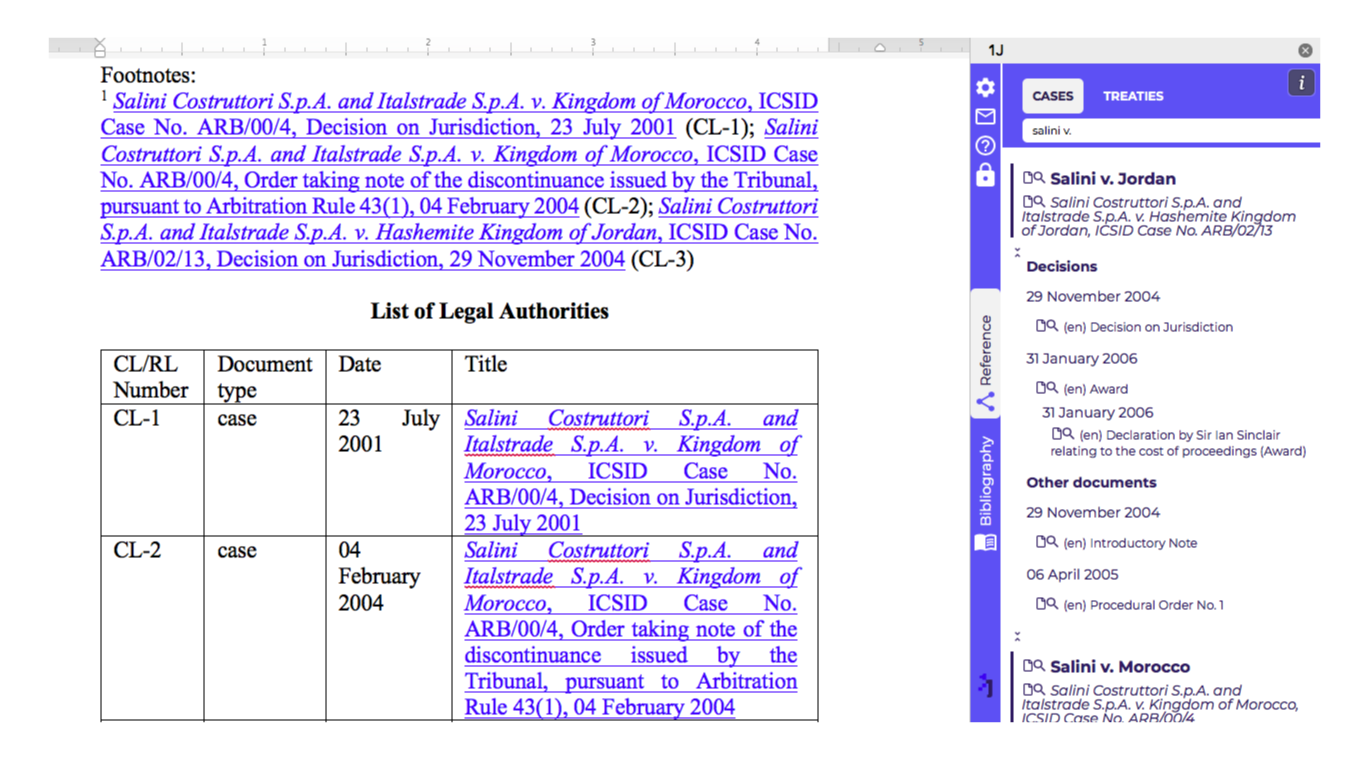
Task: Click the preview icon beside Salini v. Morocco title
Action: tap(1034, 666)
